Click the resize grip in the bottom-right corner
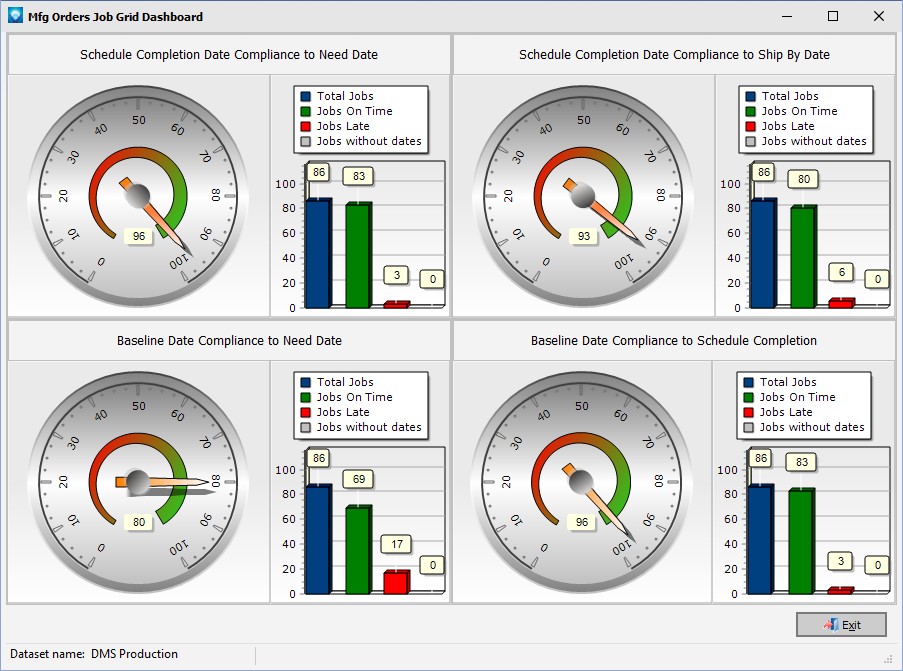 pyautogui.click(x=887, y=658)
